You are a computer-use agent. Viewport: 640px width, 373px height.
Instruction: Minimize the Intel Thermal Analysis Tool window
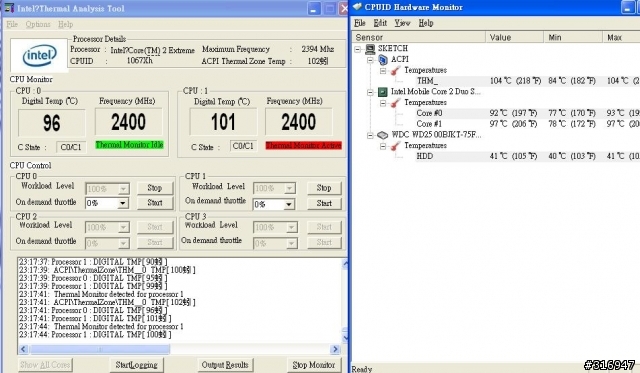[x=313, y=9]
